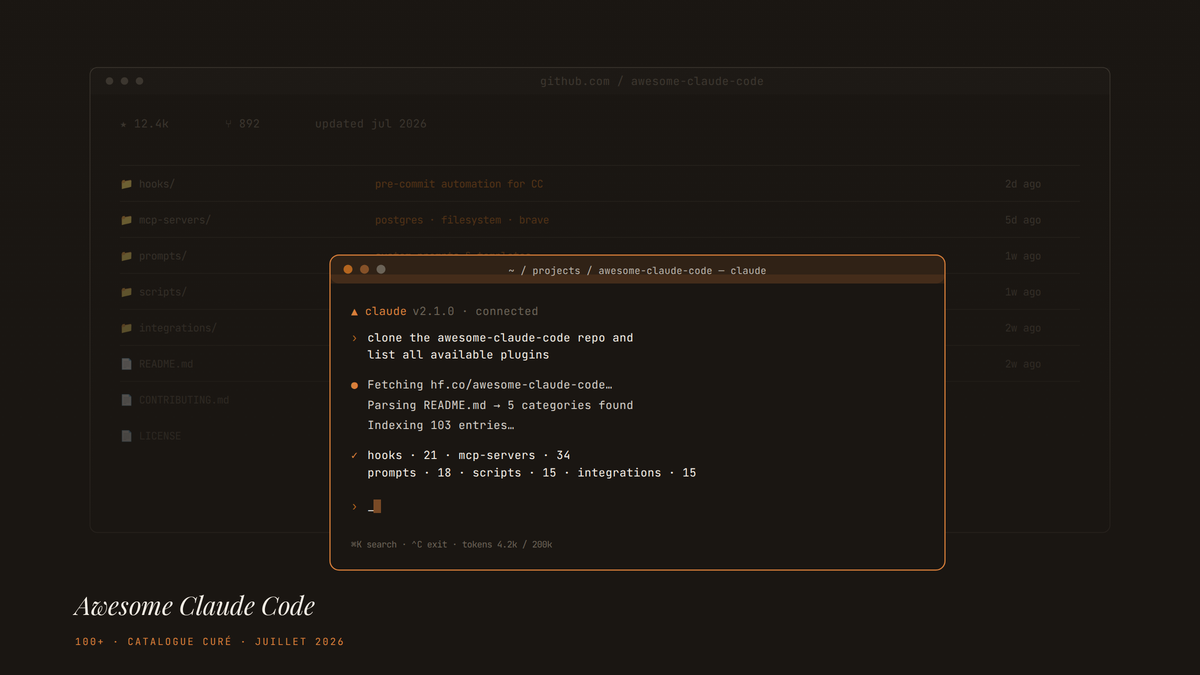Click the terminal title path text

point(637,271)
